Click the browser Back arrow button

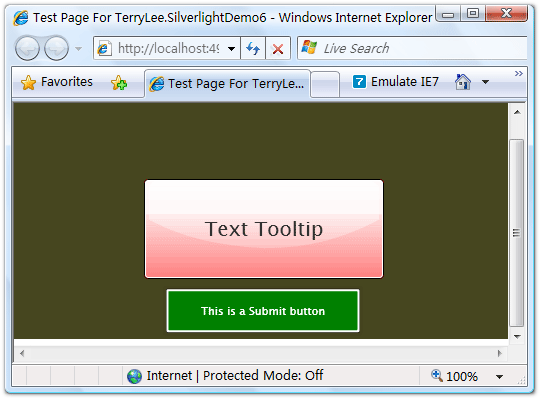click(x=27, y=48)
